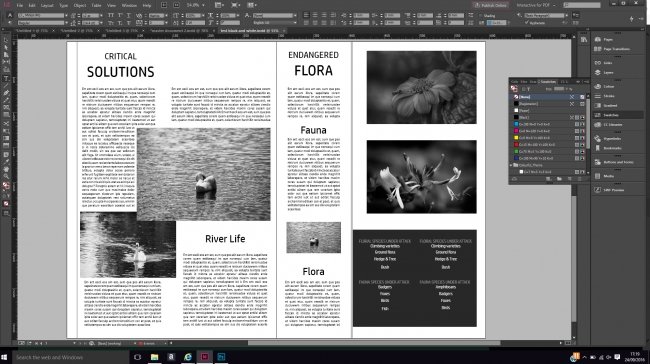
Task: Select the Type tool in the toolbox
Action: pos(6,79)
